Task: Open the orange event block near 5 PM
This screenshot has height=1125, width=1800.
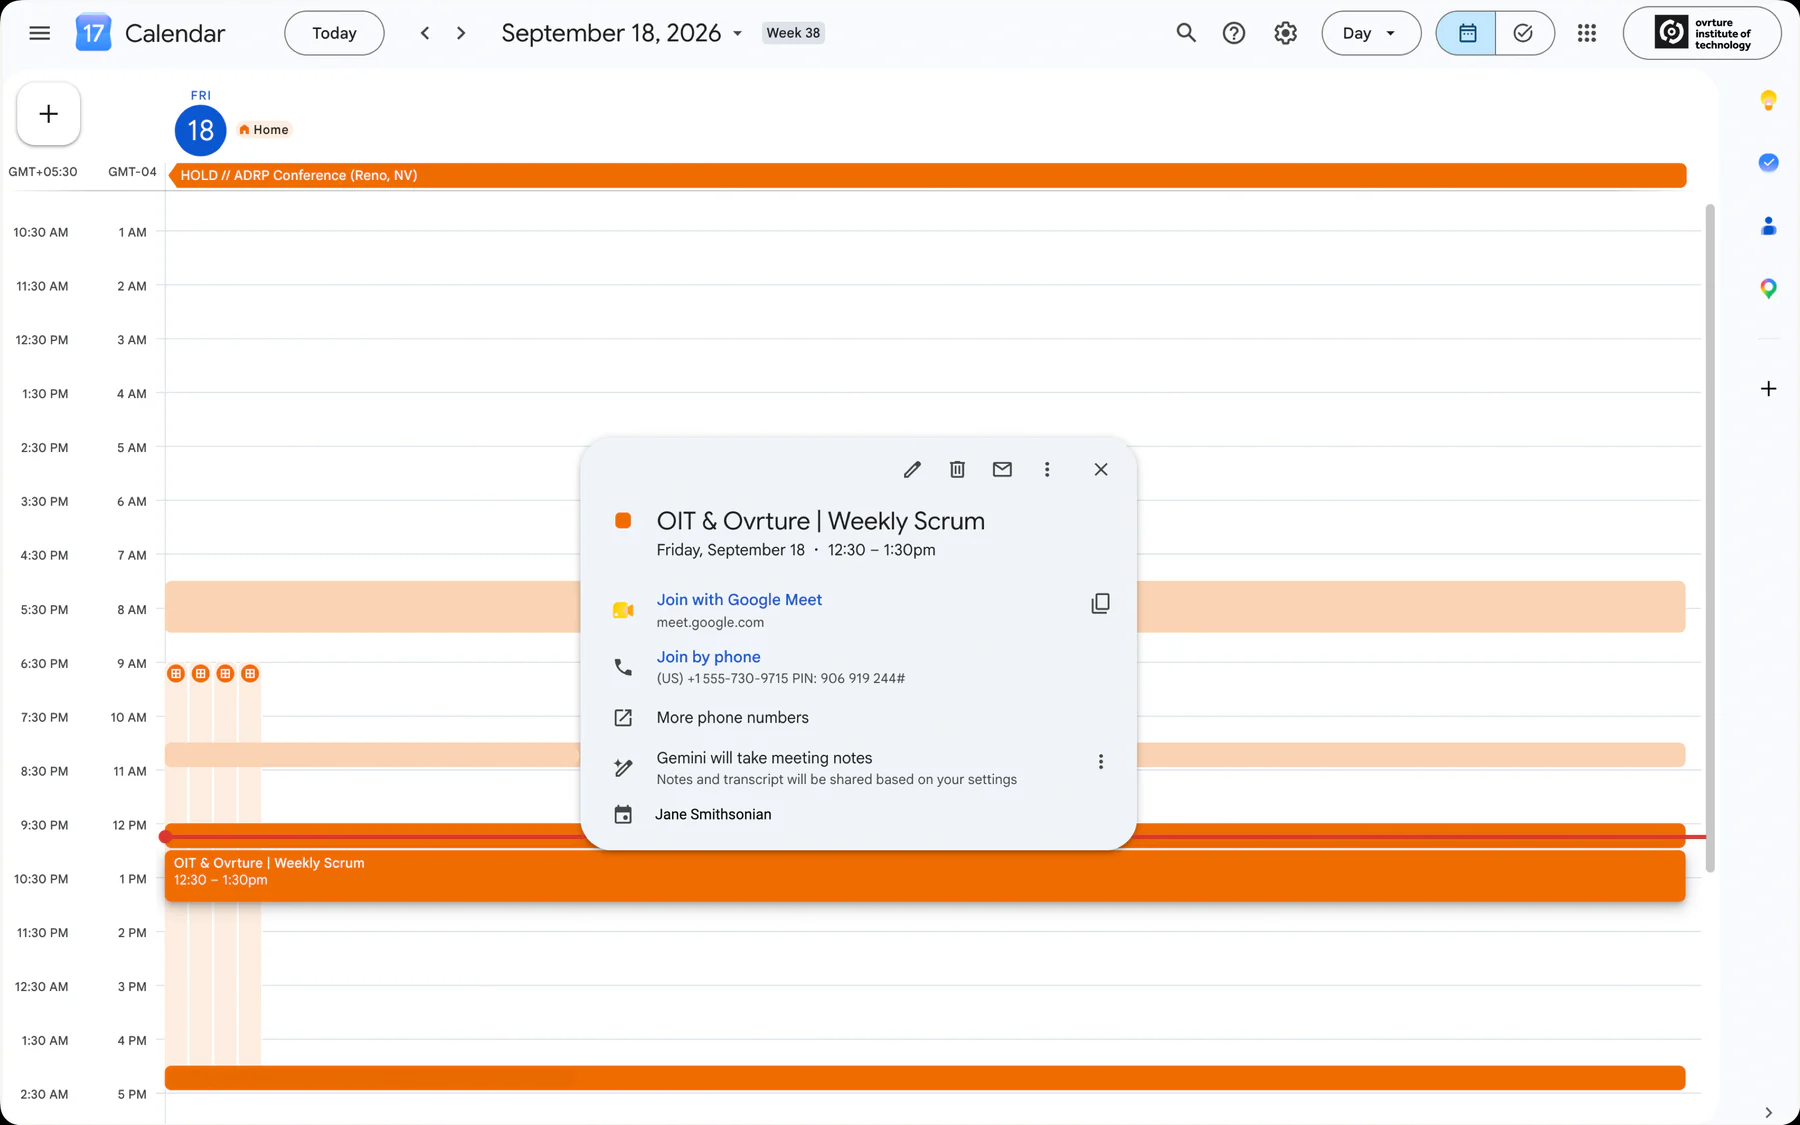Action: coord(925,1078)
